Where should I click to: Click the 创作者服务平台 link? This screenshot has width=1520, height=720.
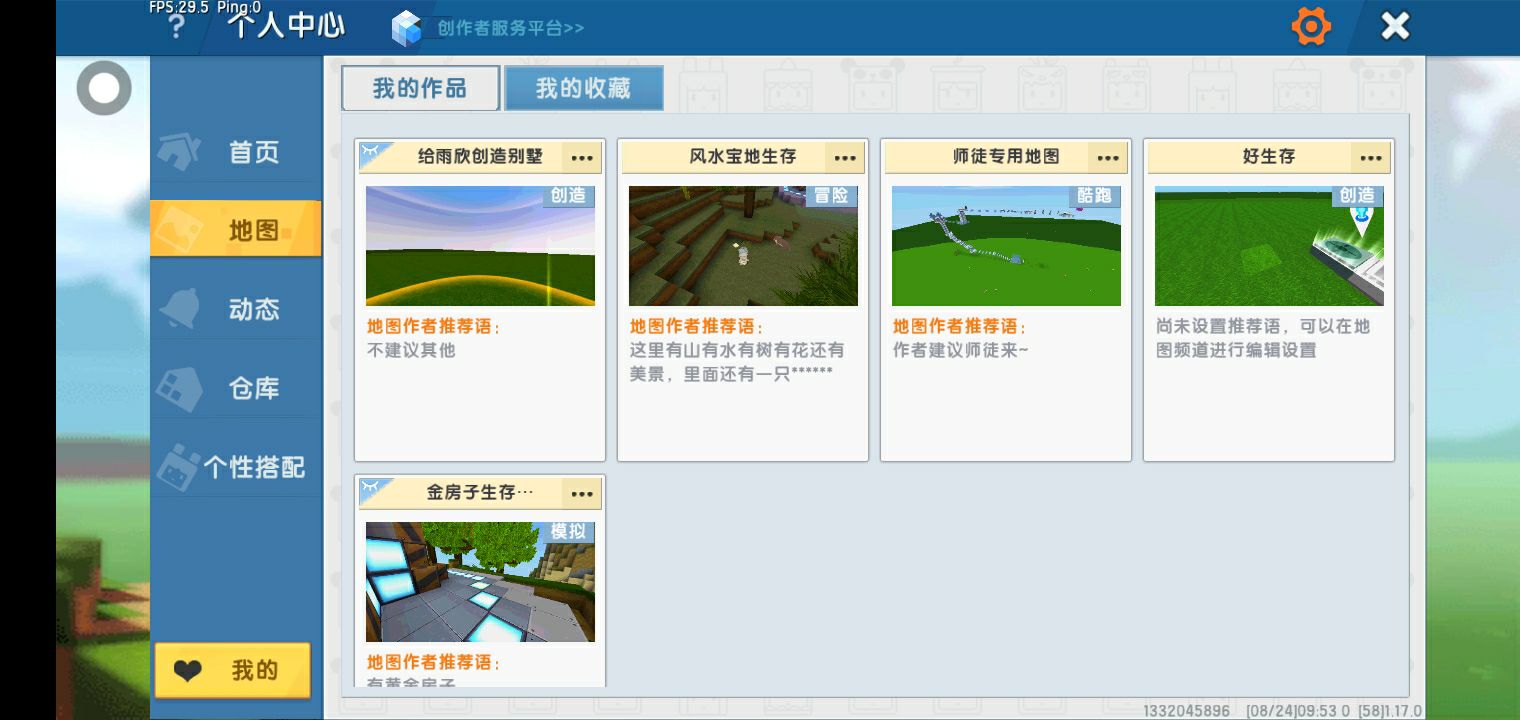click(x=510, y=28)
